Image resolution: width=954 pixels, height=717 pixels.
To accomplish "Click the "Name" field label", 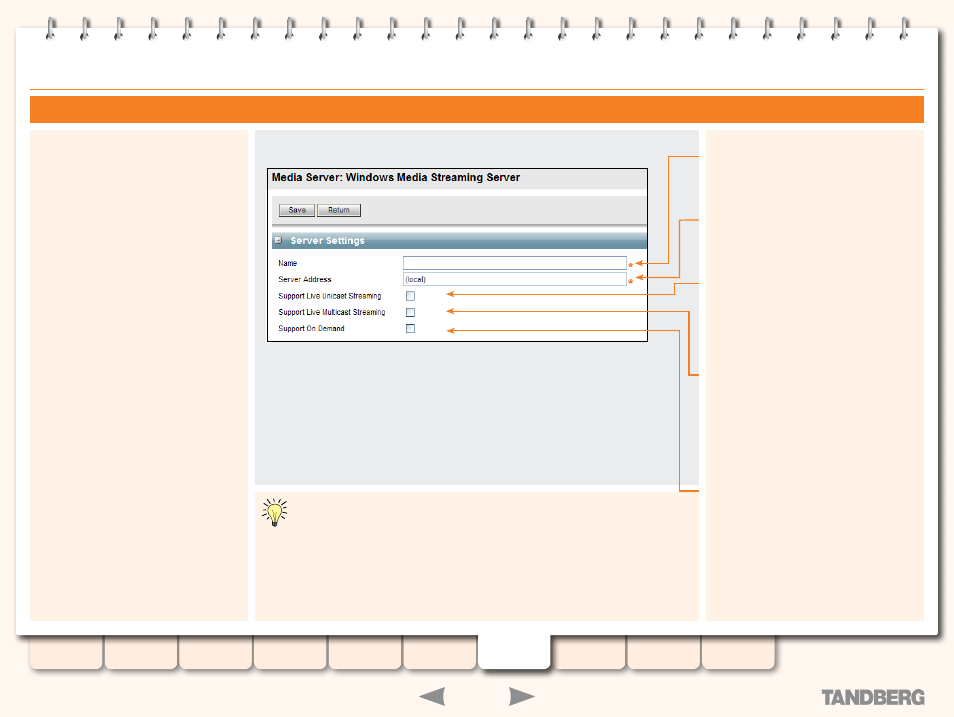I will click(288, 263).
